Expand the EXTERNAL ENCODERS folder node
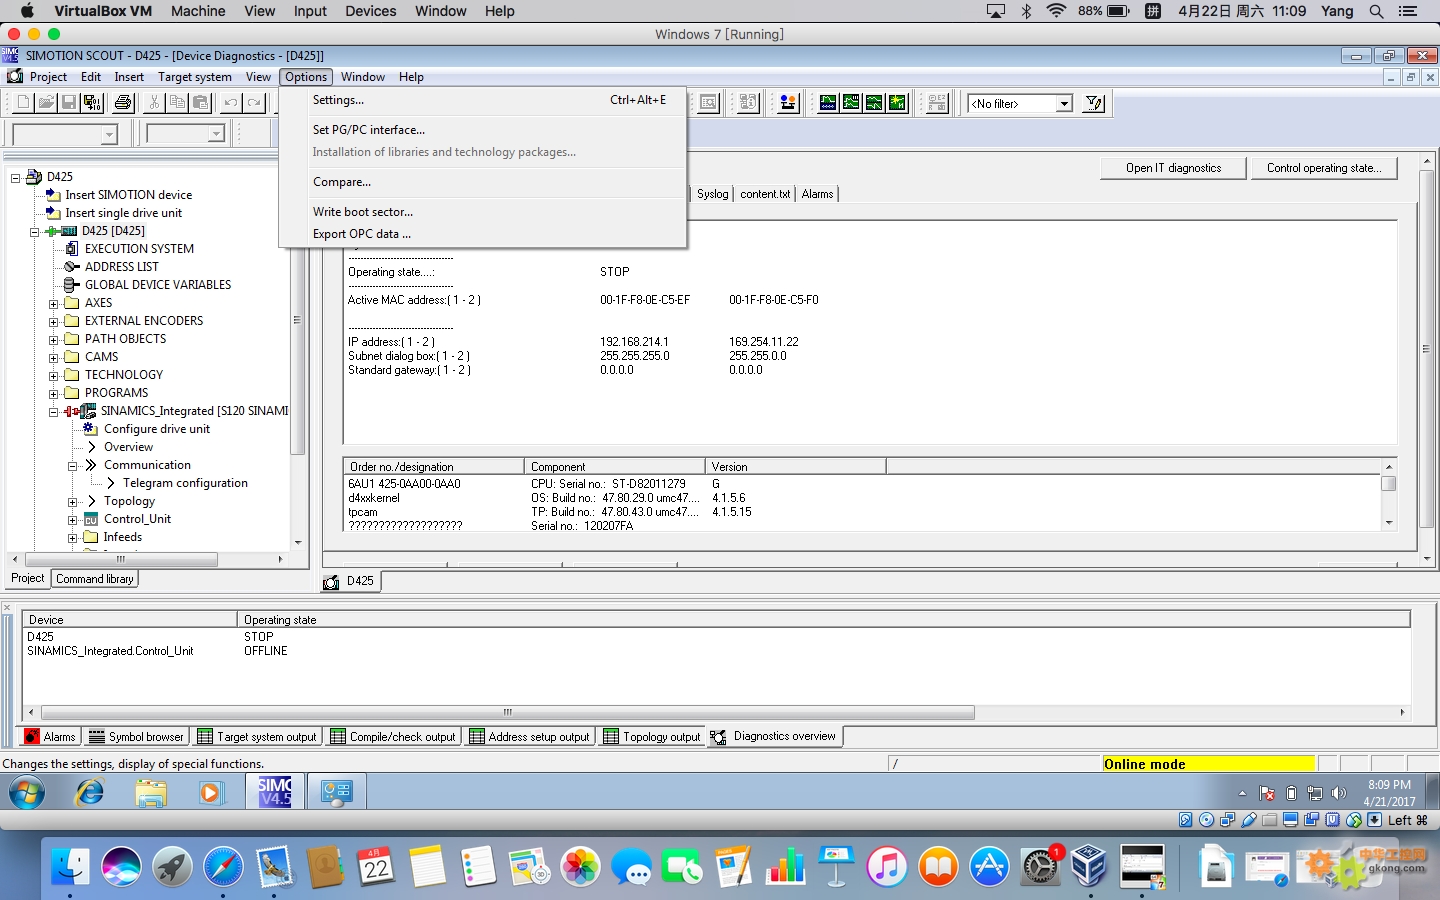This screenshot has height=900, width=1440. (54, 322)
